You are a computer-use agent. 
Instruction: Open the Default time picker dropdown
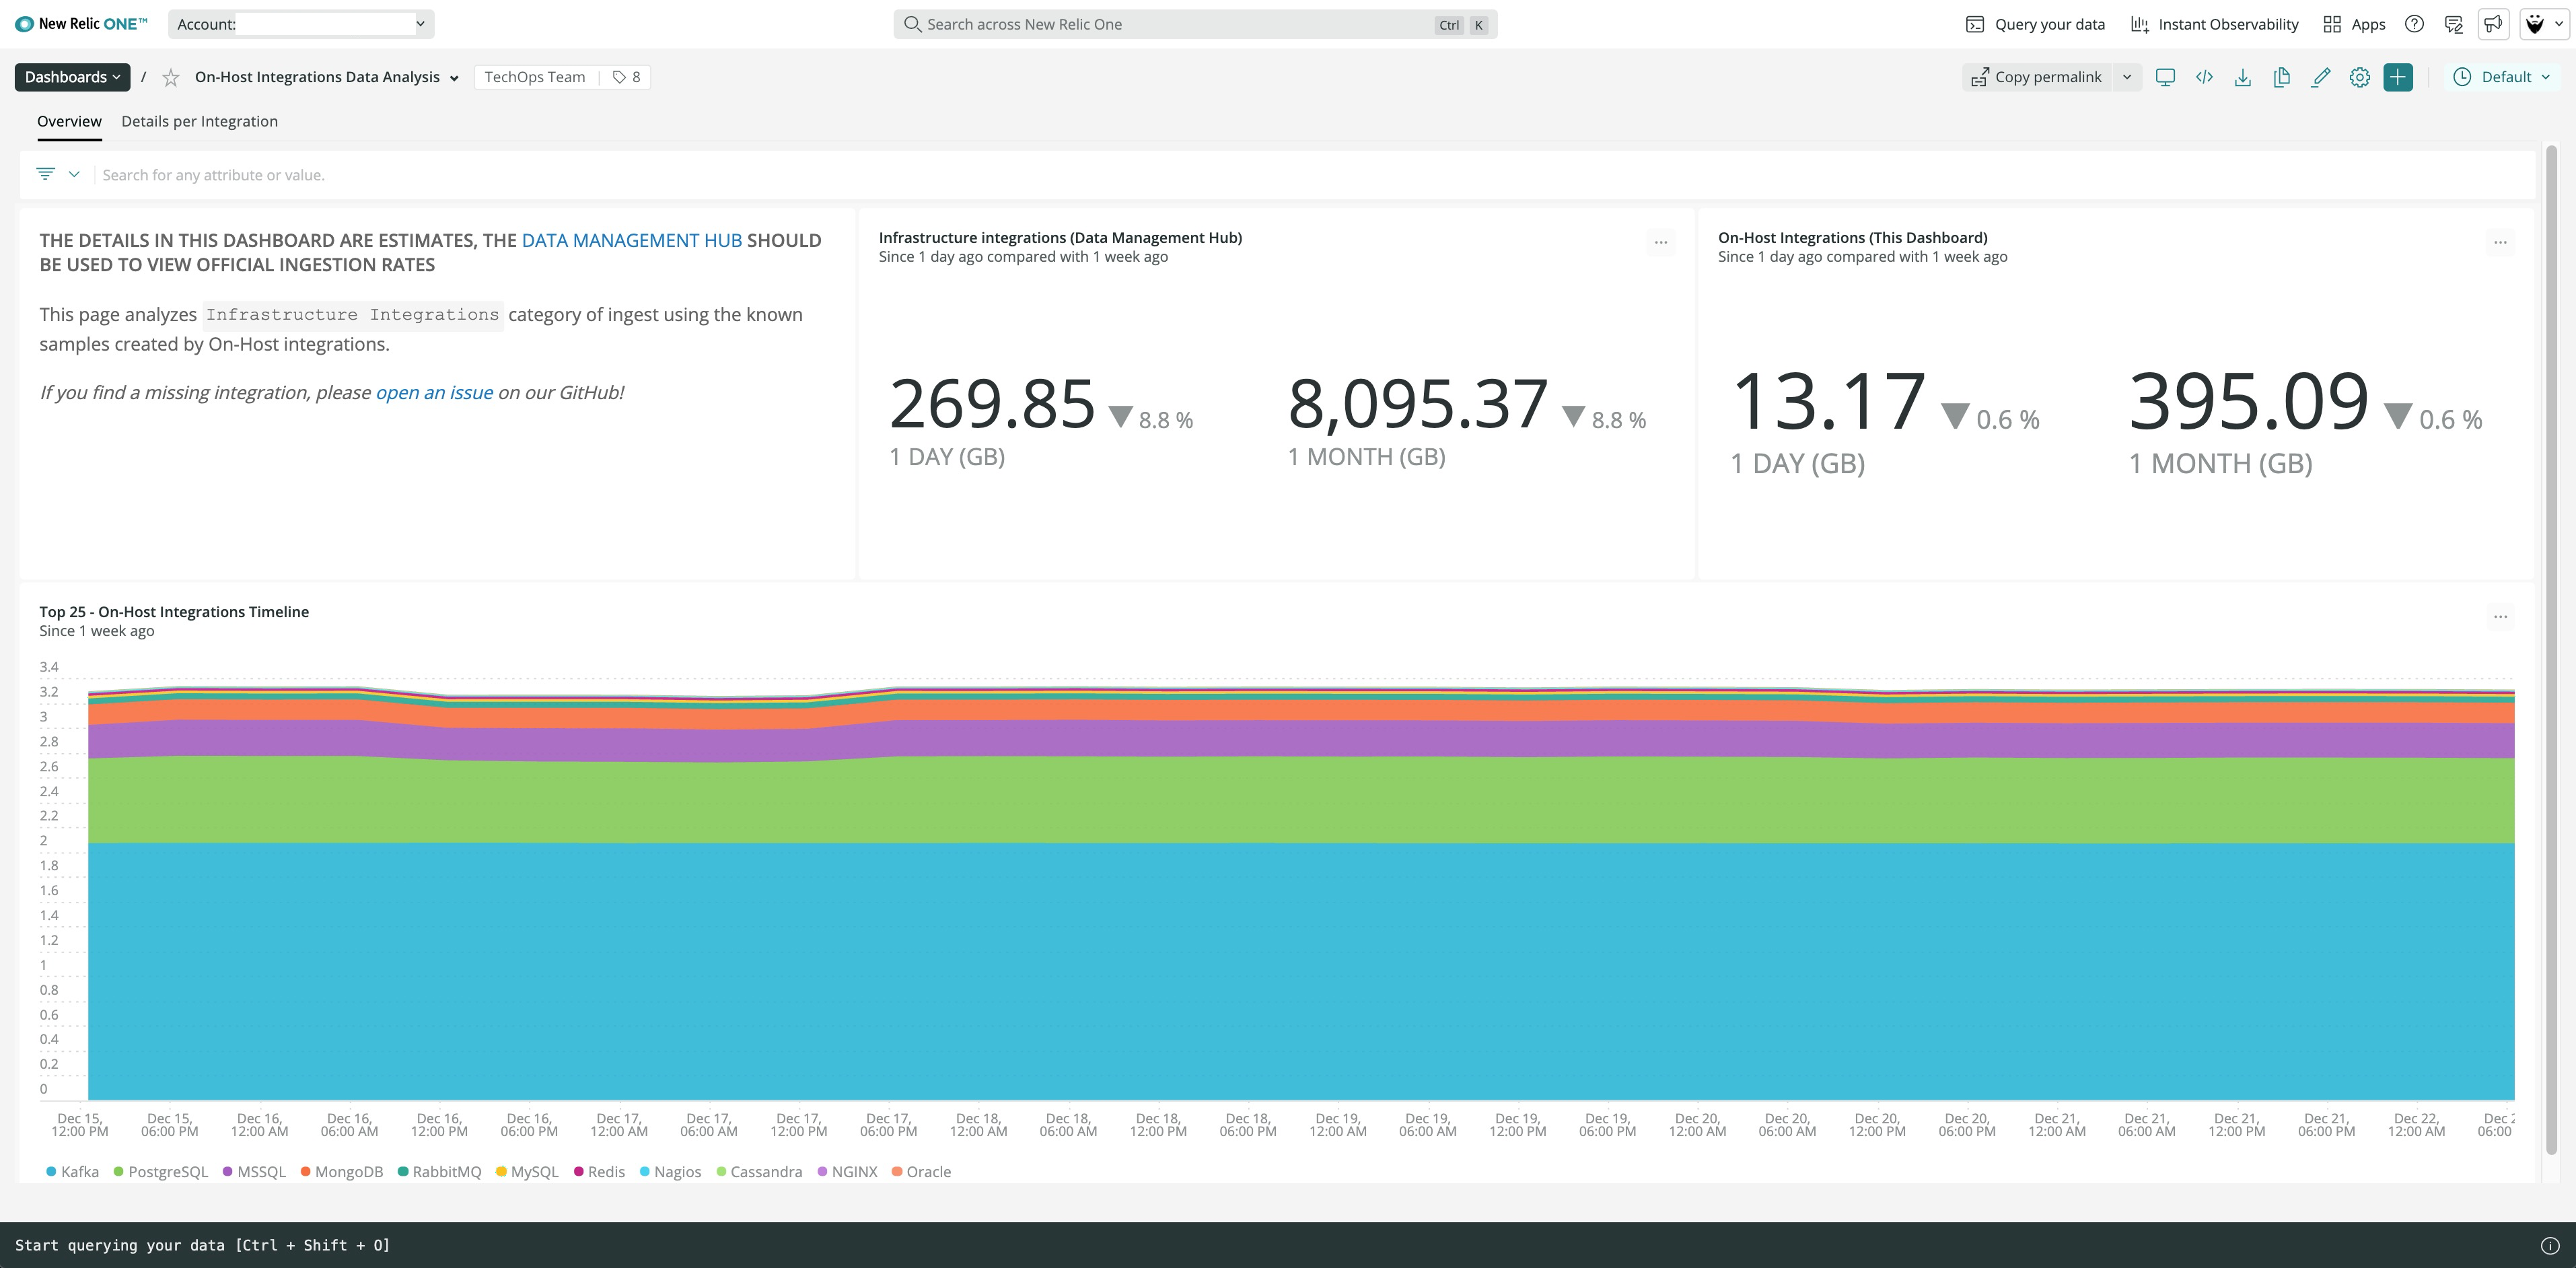click(2503, 77)
